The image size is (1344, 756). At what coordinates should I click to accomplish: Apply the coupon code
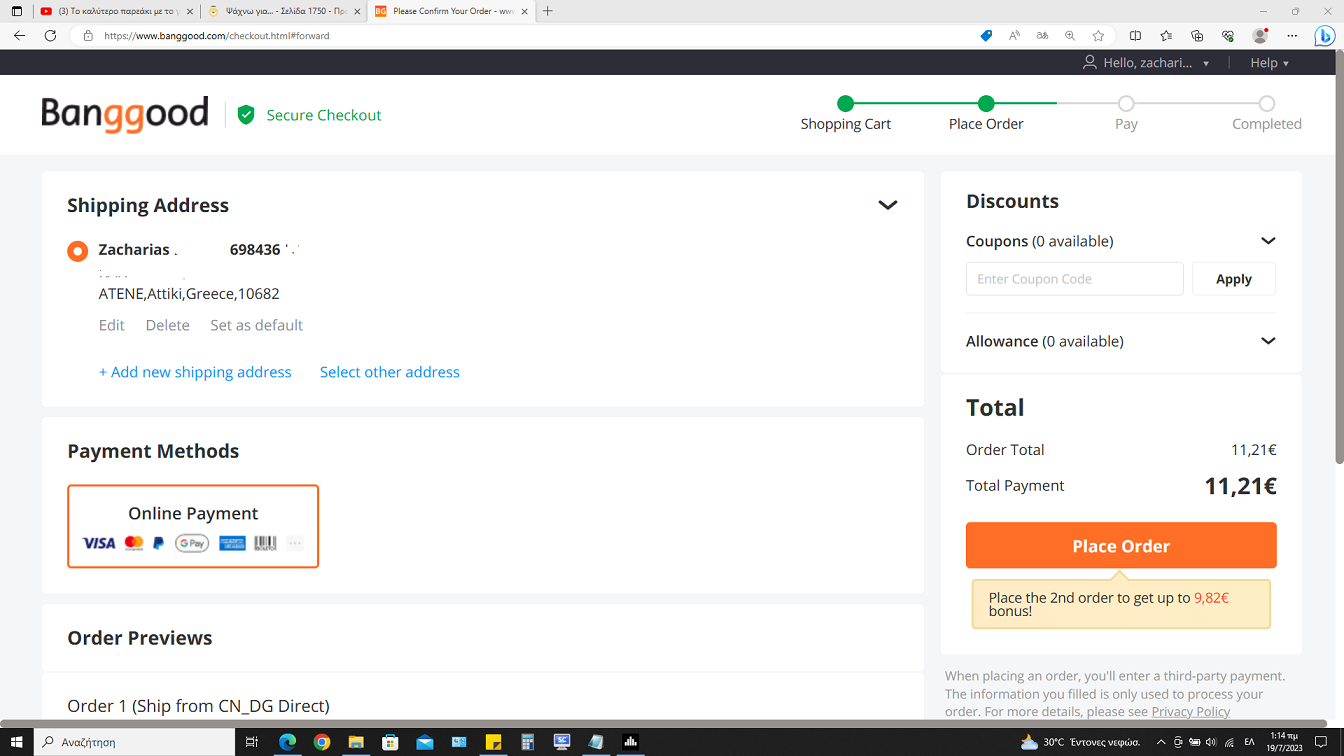tap(1234, 279)
